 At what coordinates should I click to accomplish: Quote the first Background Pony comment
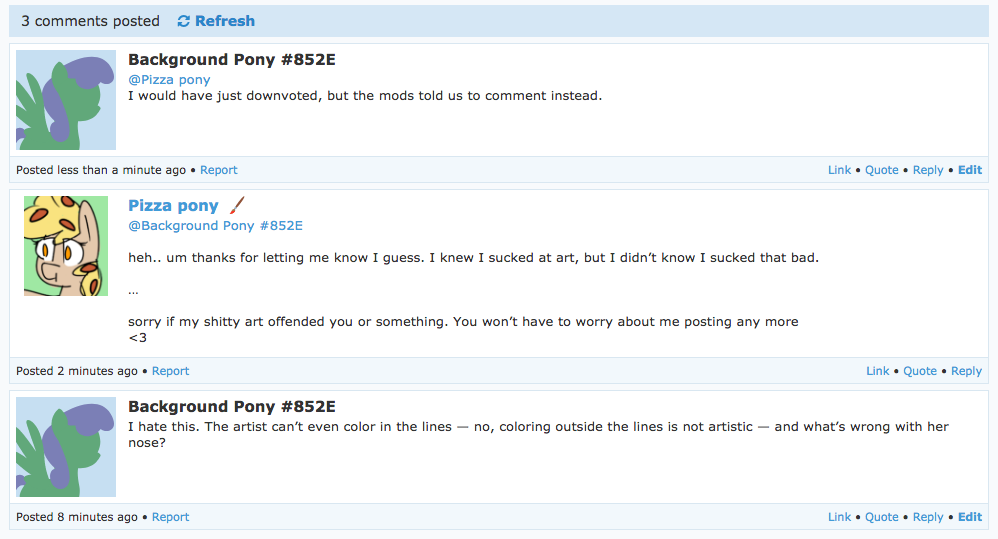pyautogui.click(x=881, y=170)
